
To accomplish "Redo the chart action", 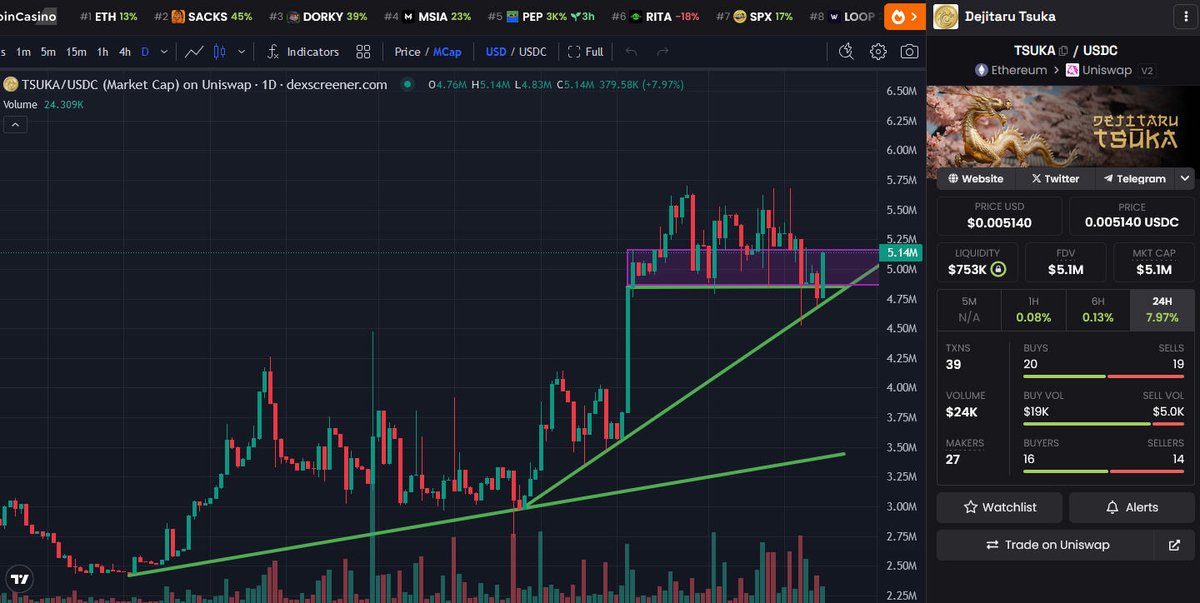I will 662,51.
